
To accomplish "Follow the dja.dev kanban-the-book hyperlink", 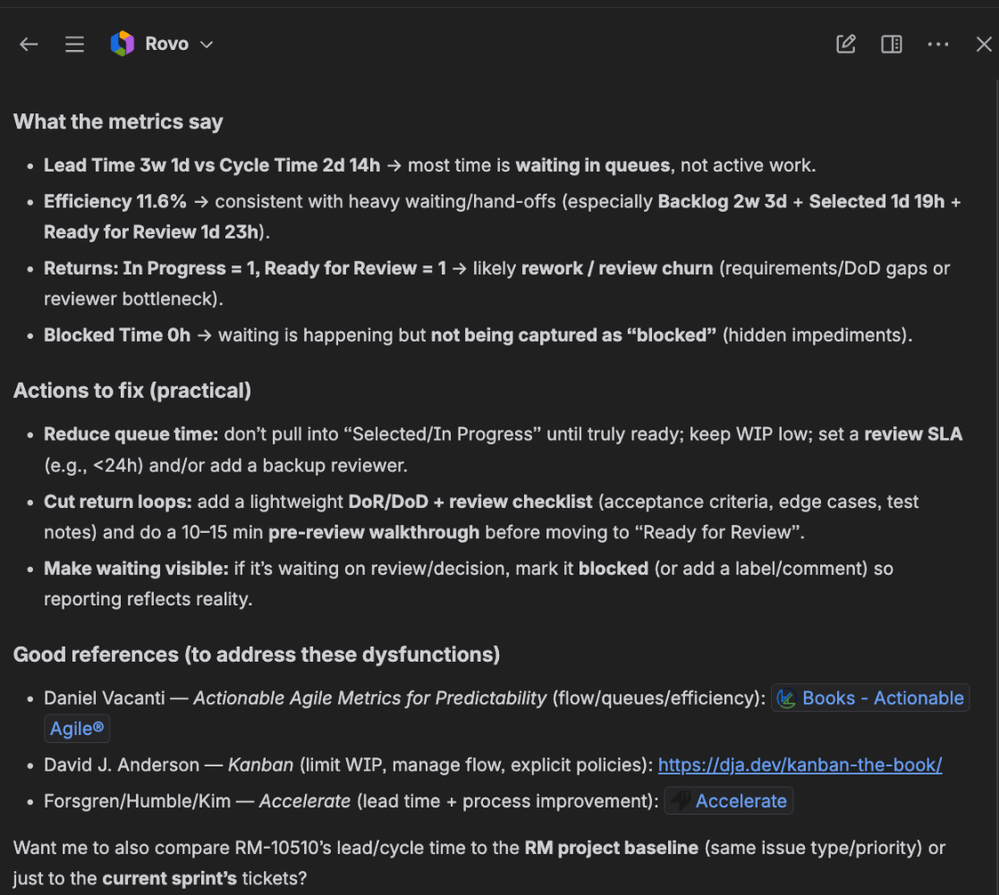I will point(799,764).
